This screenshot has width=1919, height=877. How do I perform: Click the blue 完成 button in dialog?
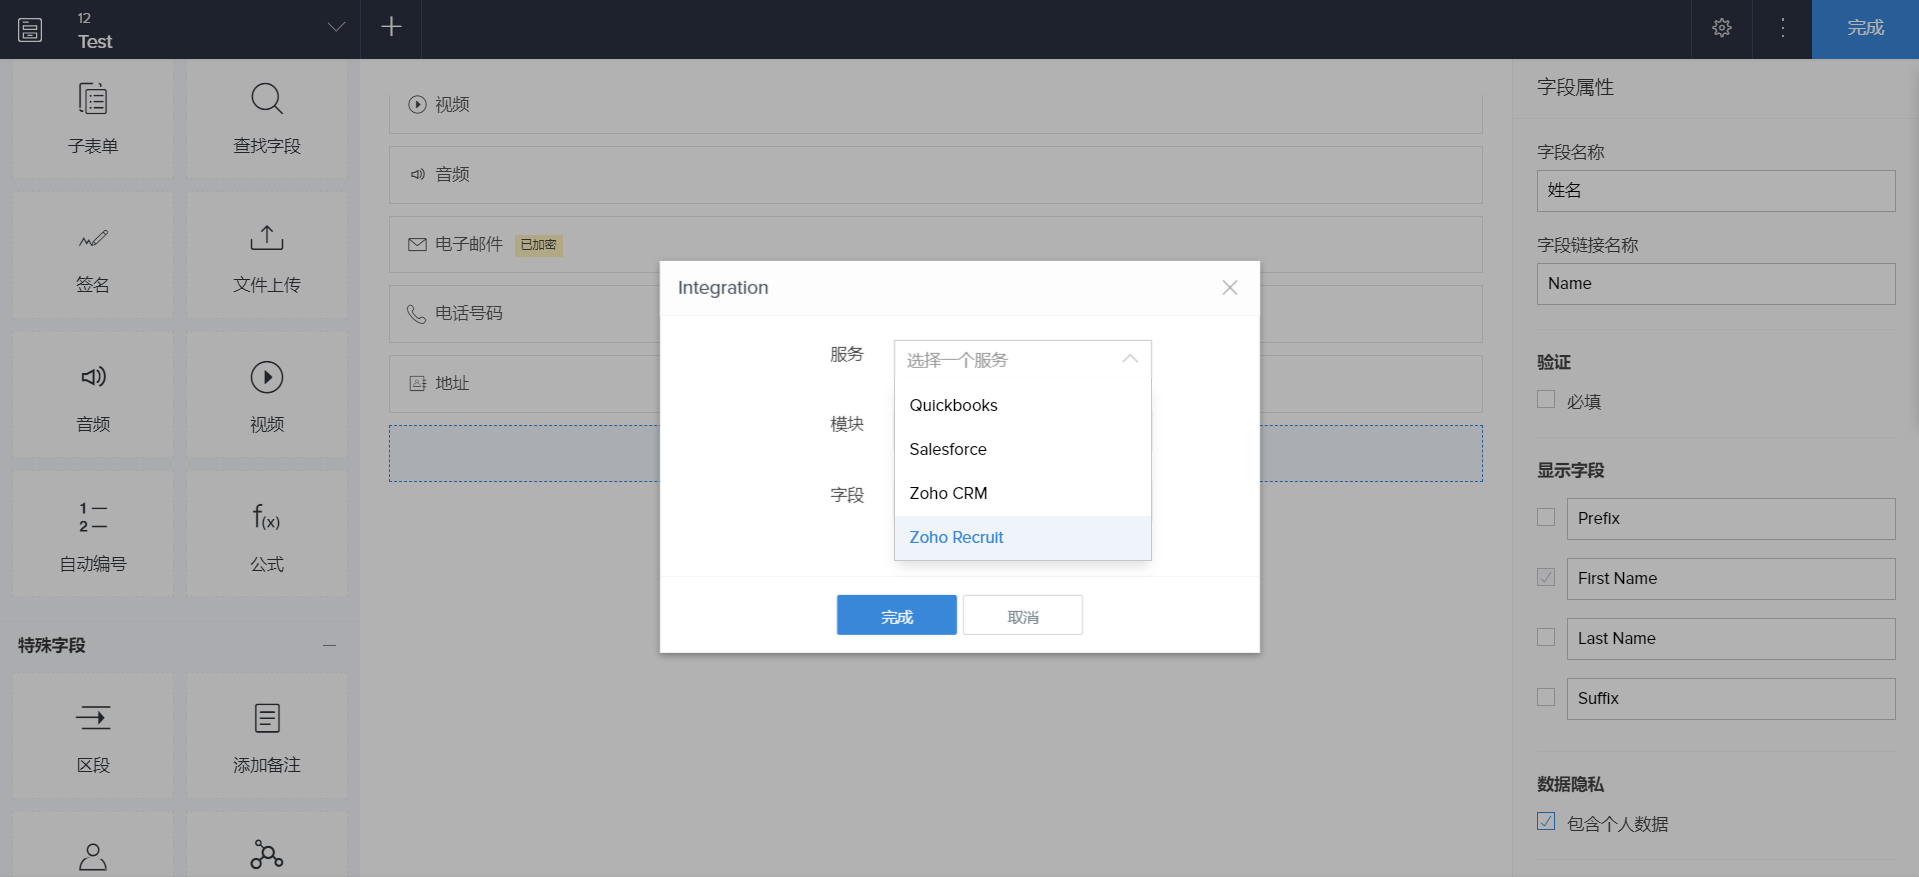[896, 616]
